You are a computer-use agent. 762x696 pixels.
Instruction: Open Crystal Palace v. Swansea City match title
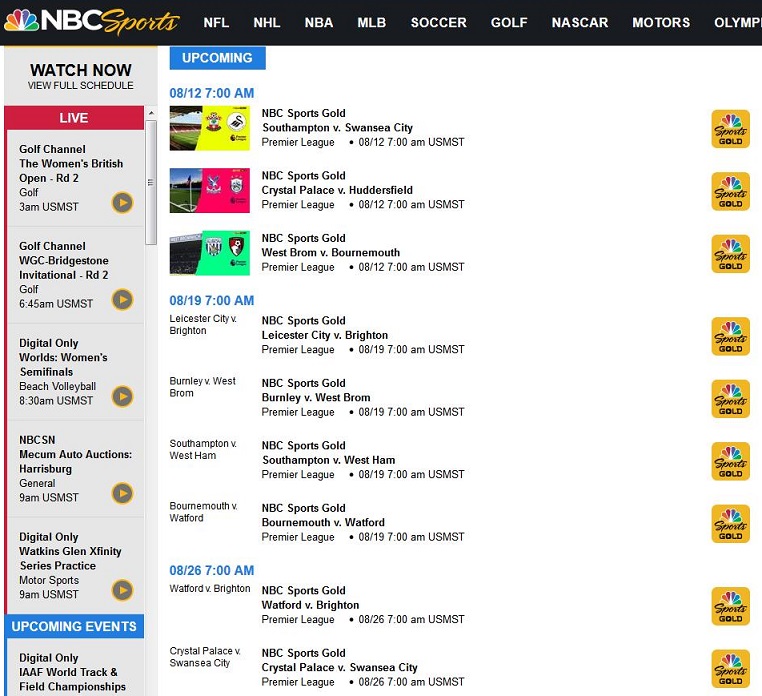click(340, 667)
